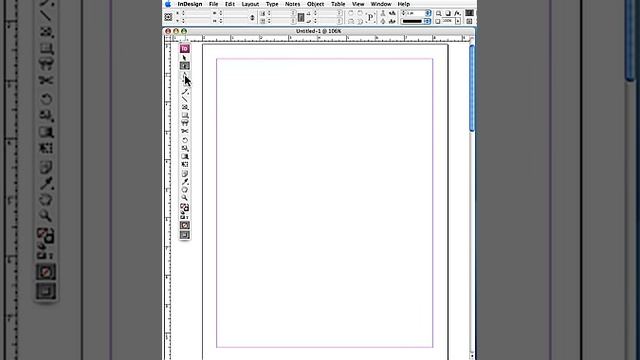
Task: Click the InDesign logo atop the toolbox
Action: tap(184, 49)
